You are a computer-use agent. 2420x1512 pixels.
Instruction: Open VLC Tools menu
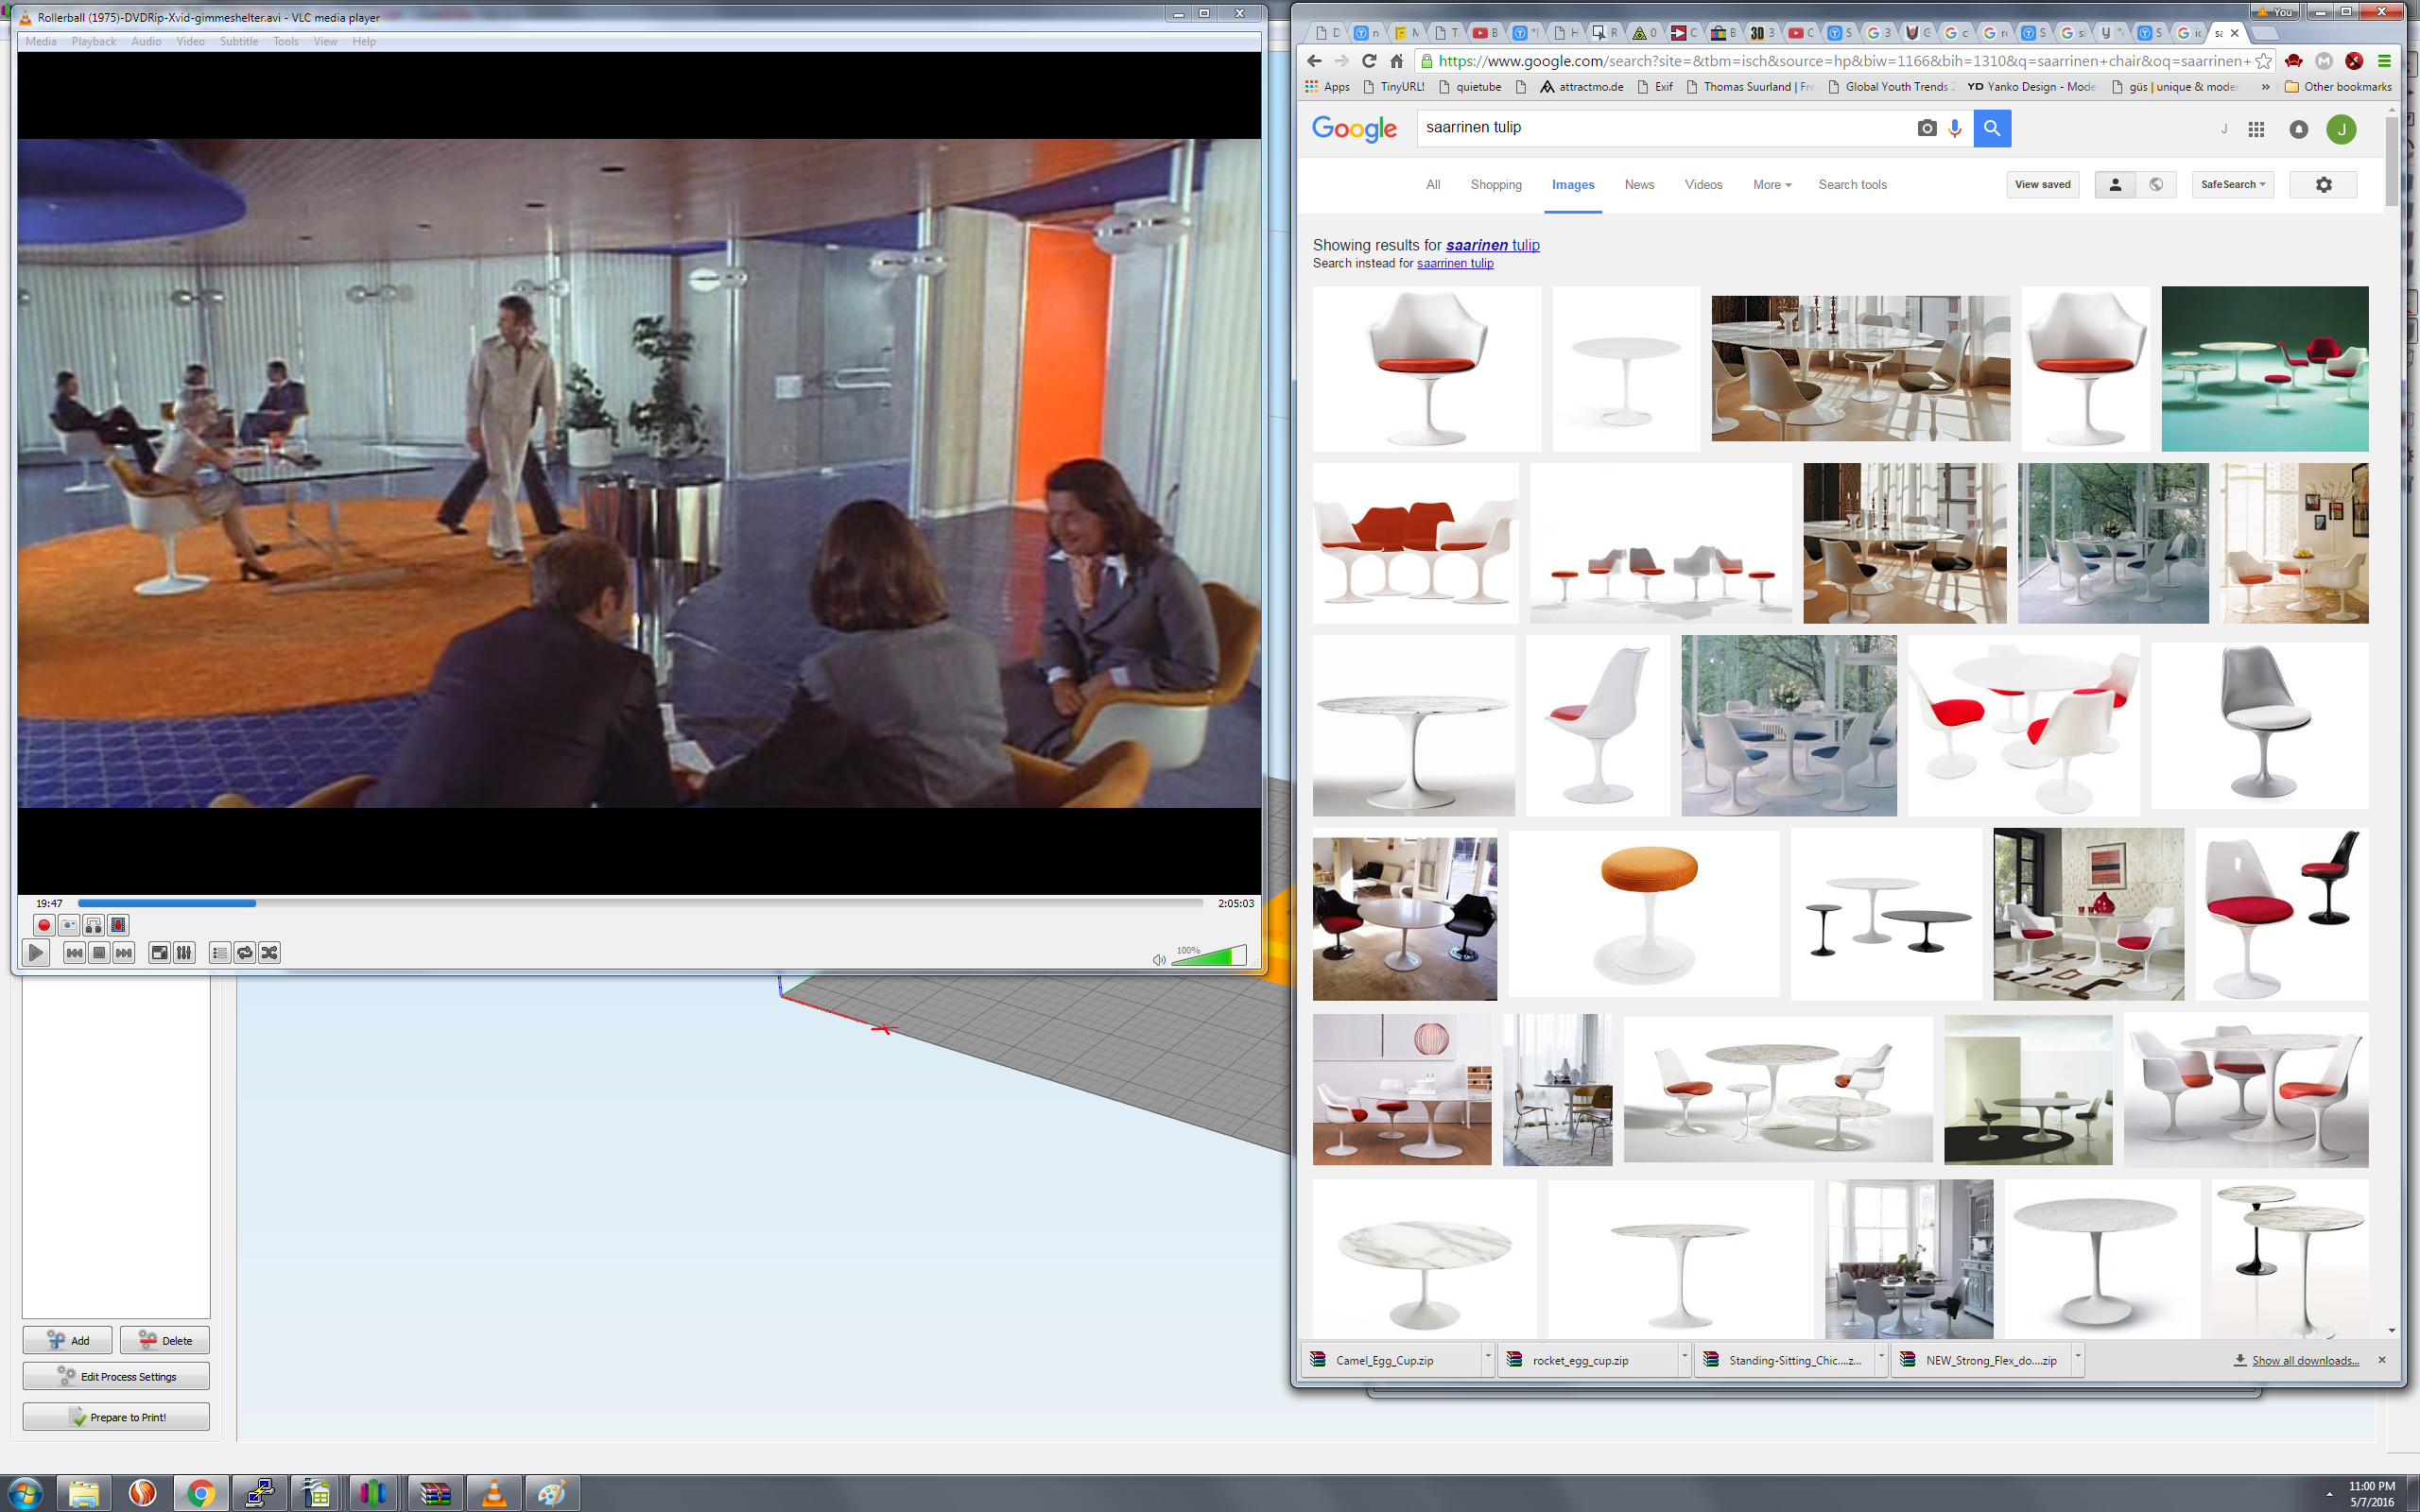[286, 41]
